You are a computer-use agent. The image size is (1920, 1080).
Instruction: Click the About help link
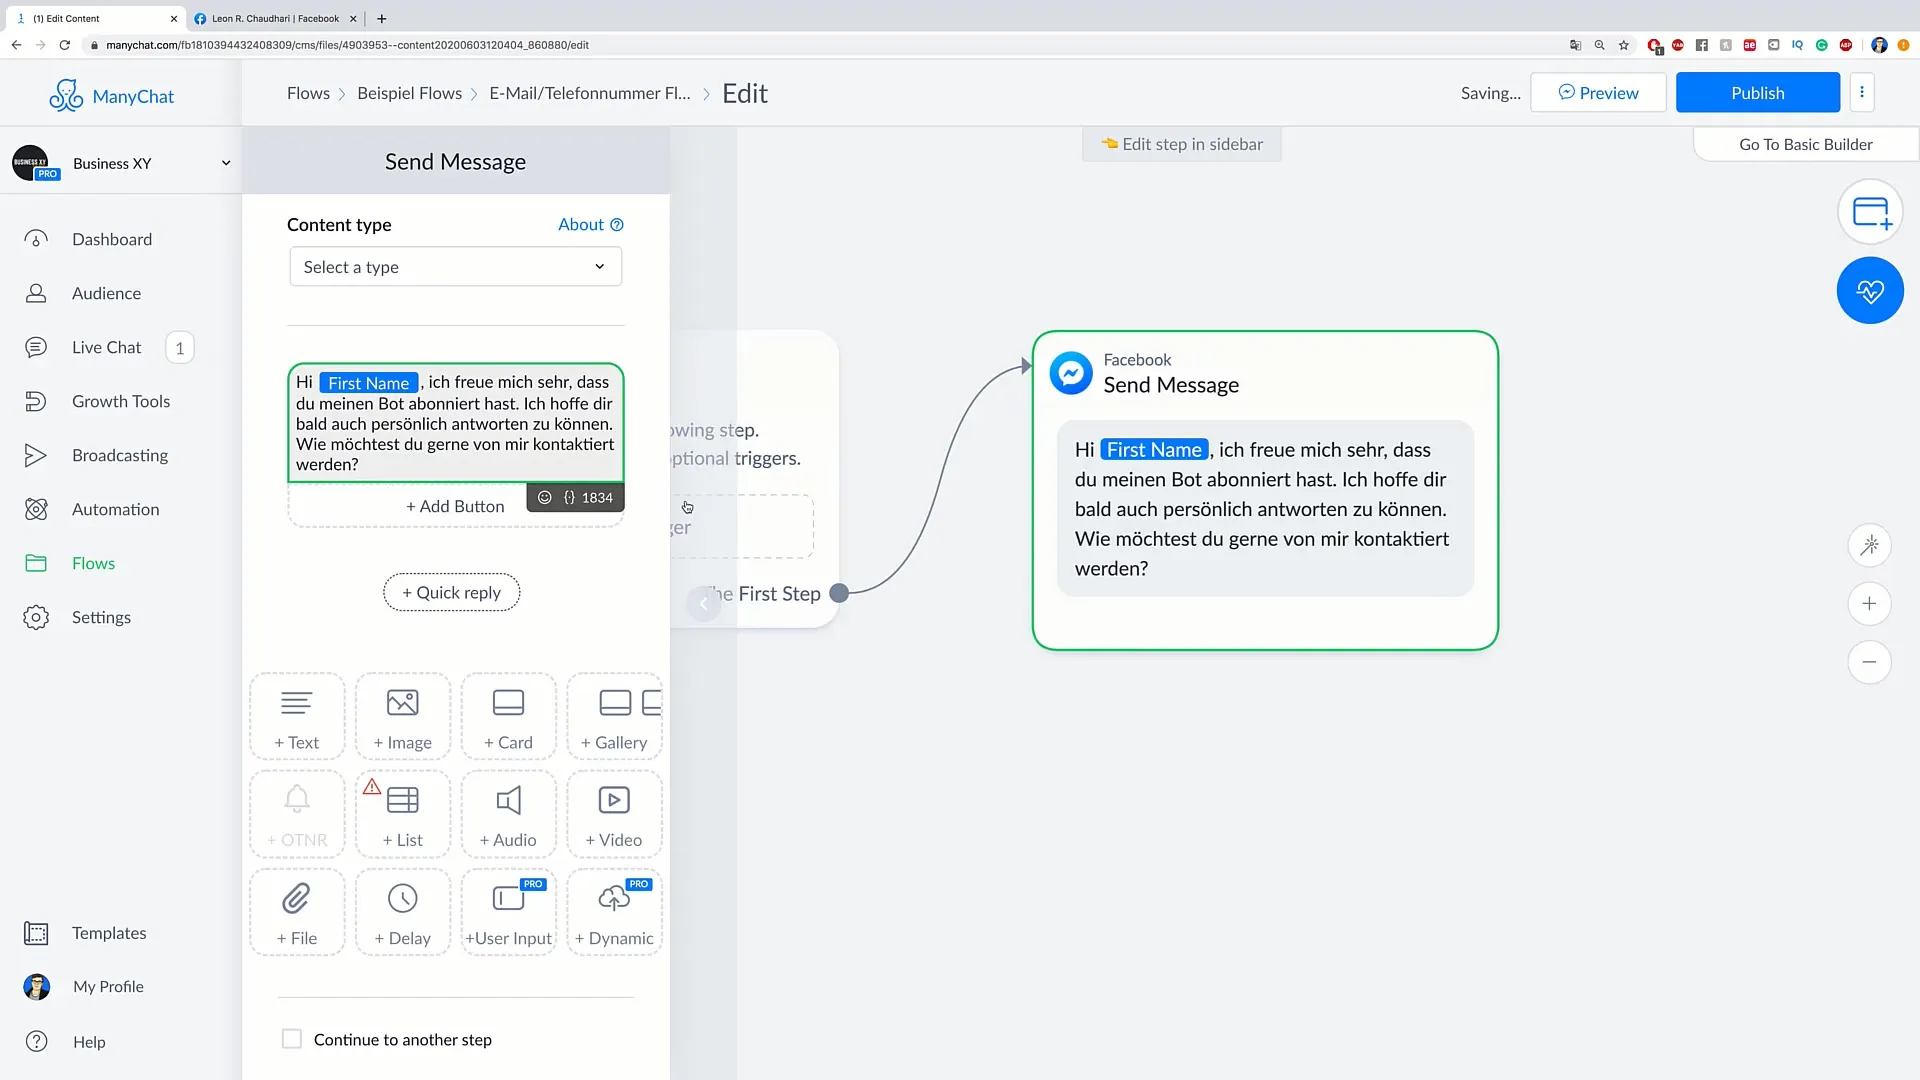coord(591,224)
